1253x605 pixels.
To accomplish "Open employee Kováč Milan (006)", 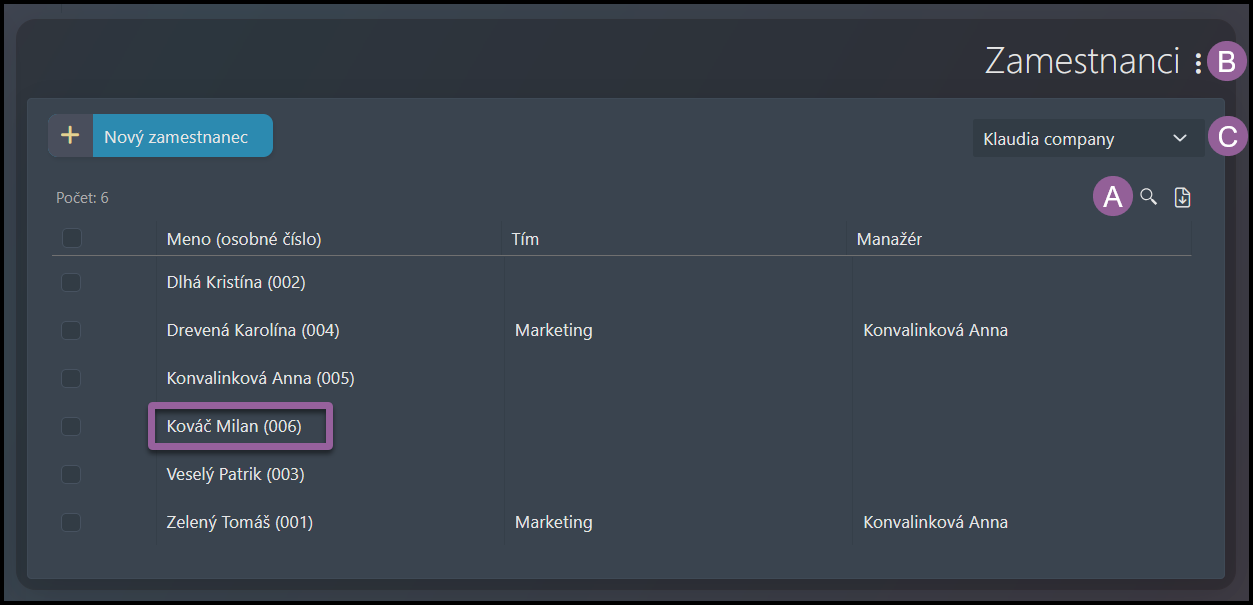I will point(234,426).
